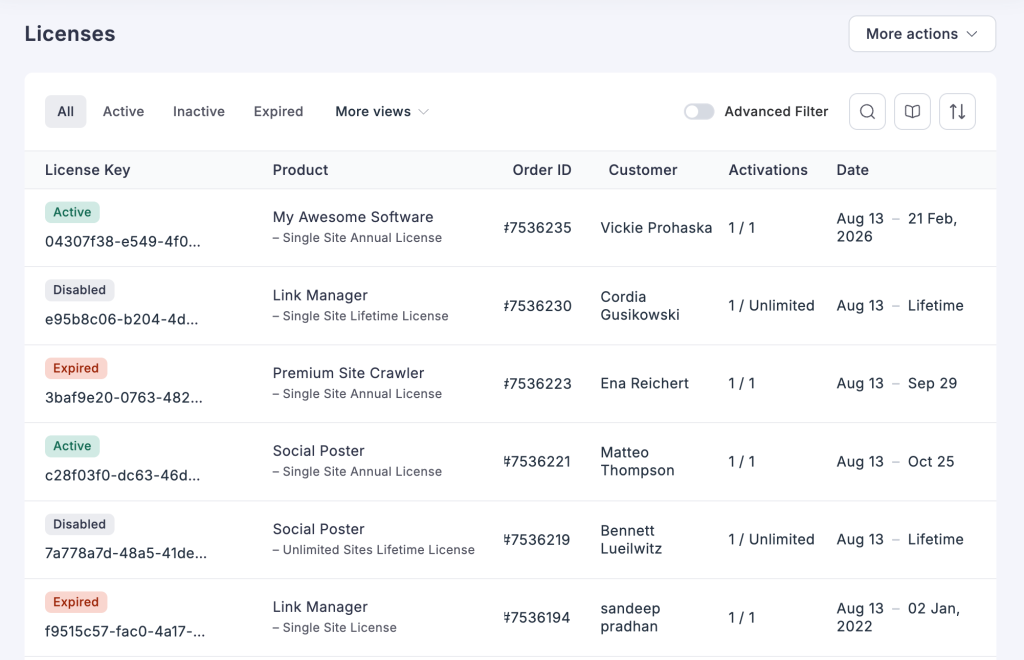Click the Active badge on license c28f03f0
This screenshot has height=660, width=1024.
pyautogui.click(x=72, y=446)
